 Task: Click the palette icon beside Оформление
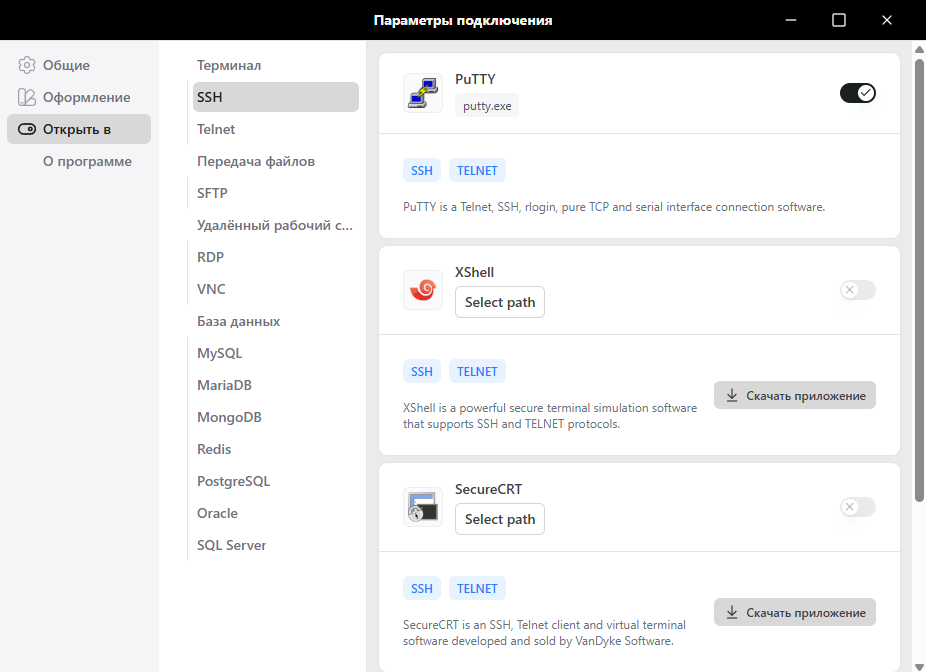27,97
